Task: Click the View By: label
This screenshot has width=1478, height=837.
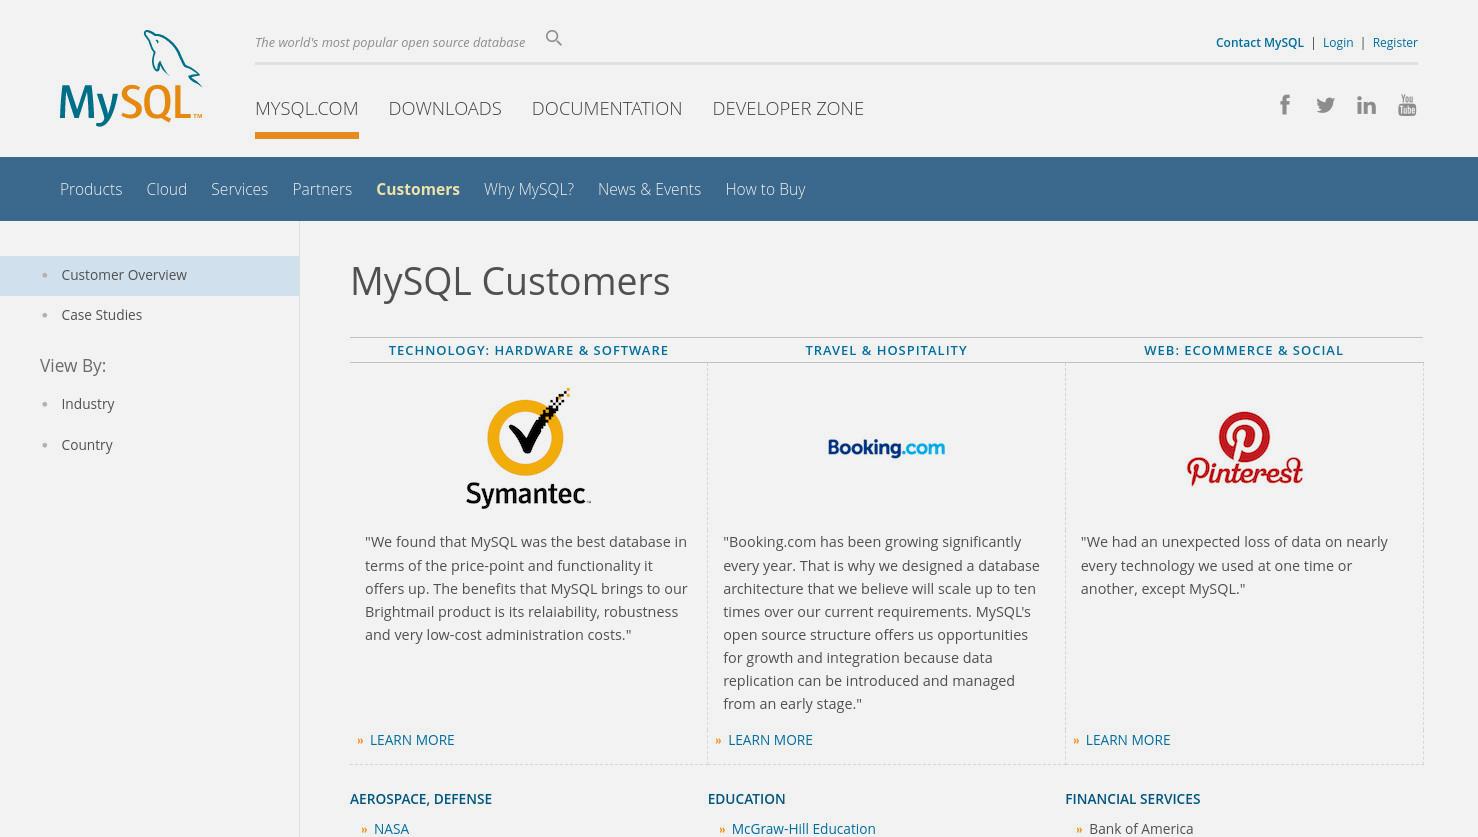Action: pos(73,366)
